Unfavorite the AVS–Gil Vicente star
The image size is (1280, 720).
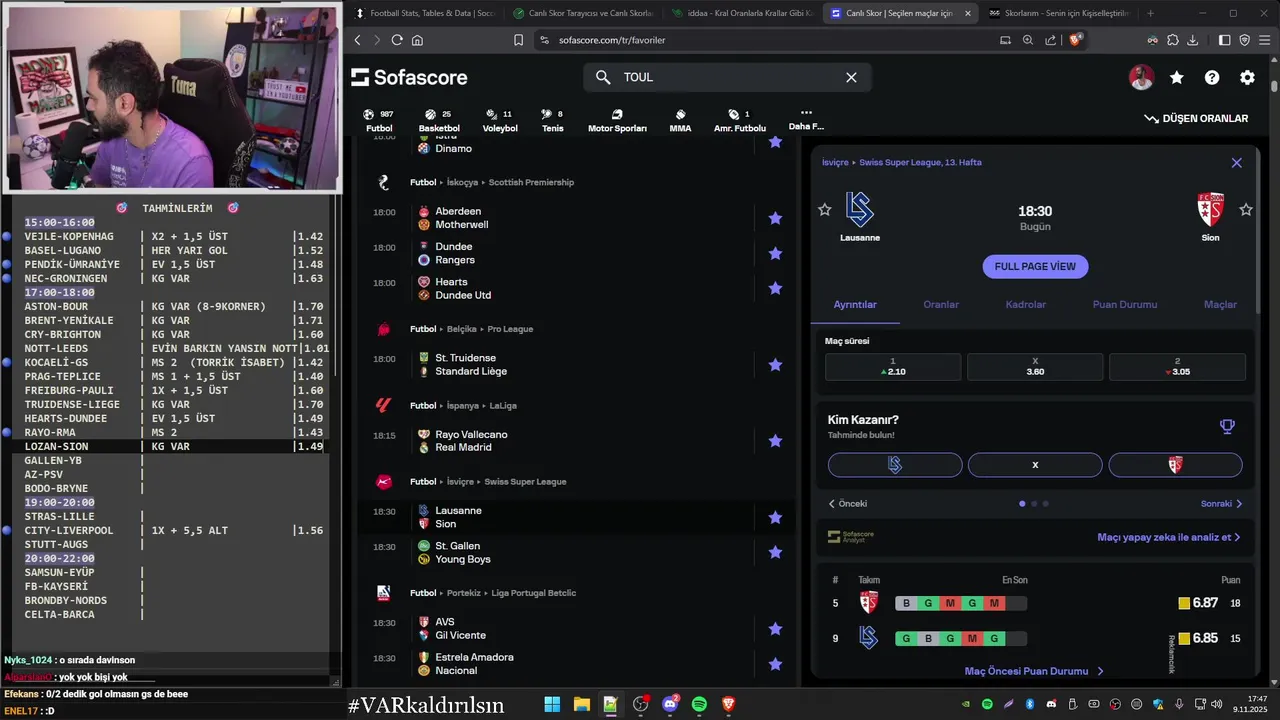point(775,628)
